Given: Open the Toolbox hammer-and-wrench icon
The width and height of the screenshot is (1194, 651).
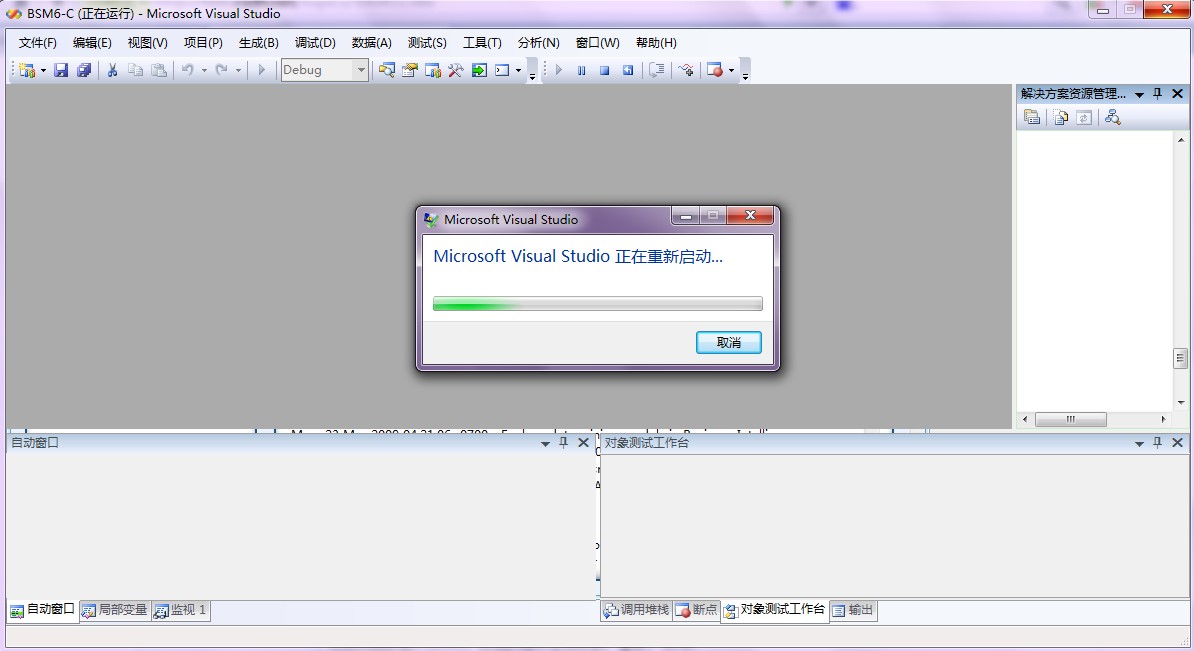Looking at the screenshot, I should tap(455, 70).
